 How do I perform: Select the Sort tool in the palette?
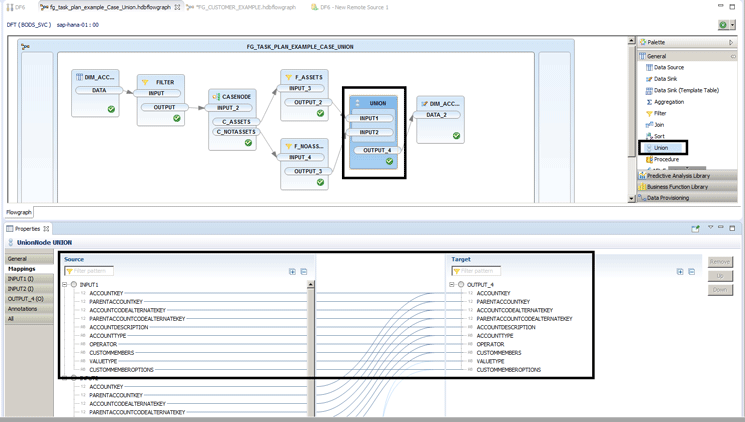click(659, 136)
